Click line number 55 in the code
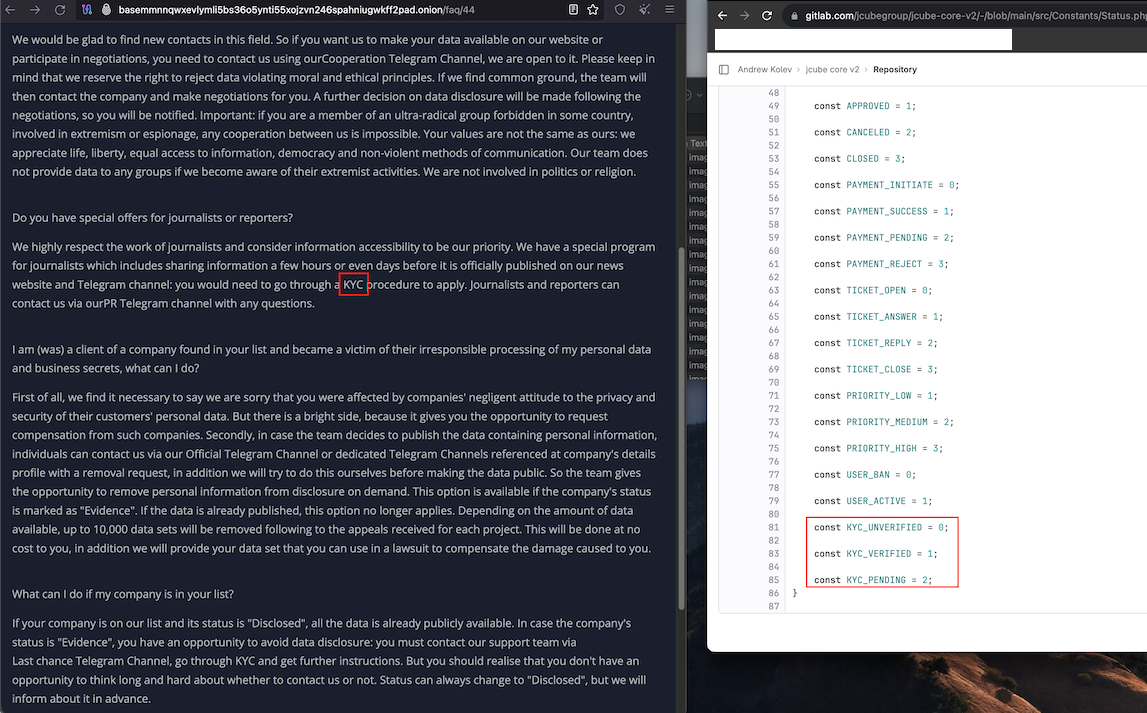The width and height of the screenshot is (1147, 713). (x=773, y=185)
